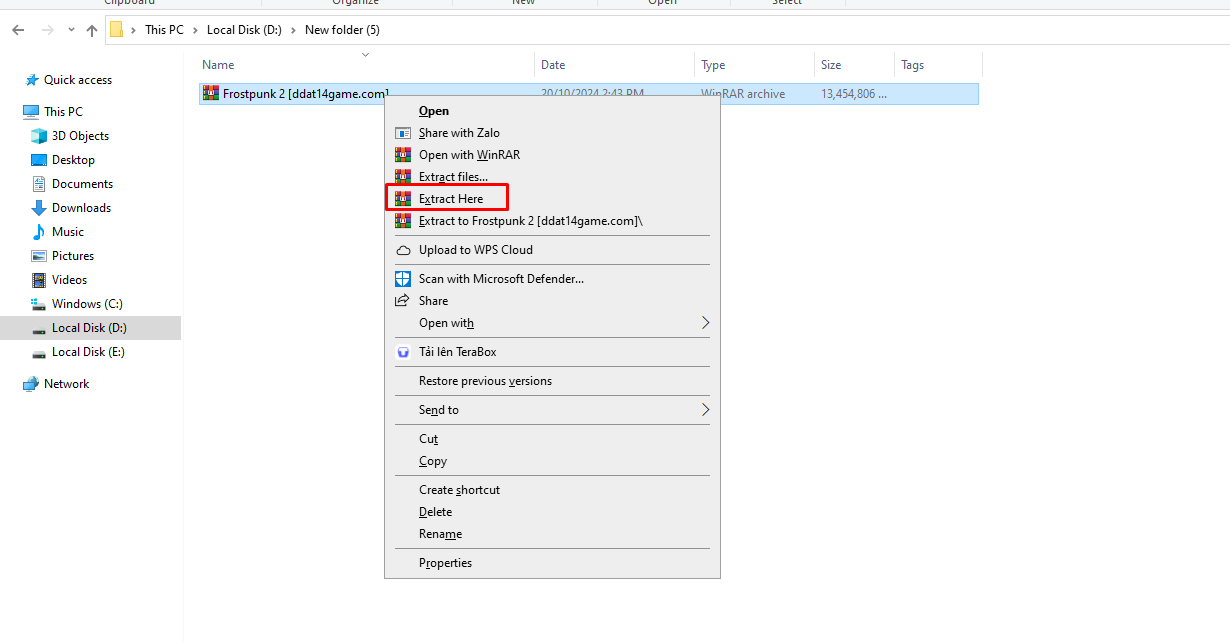
Task: Click the Documents icon in sidebar
Action: [39, 184]
